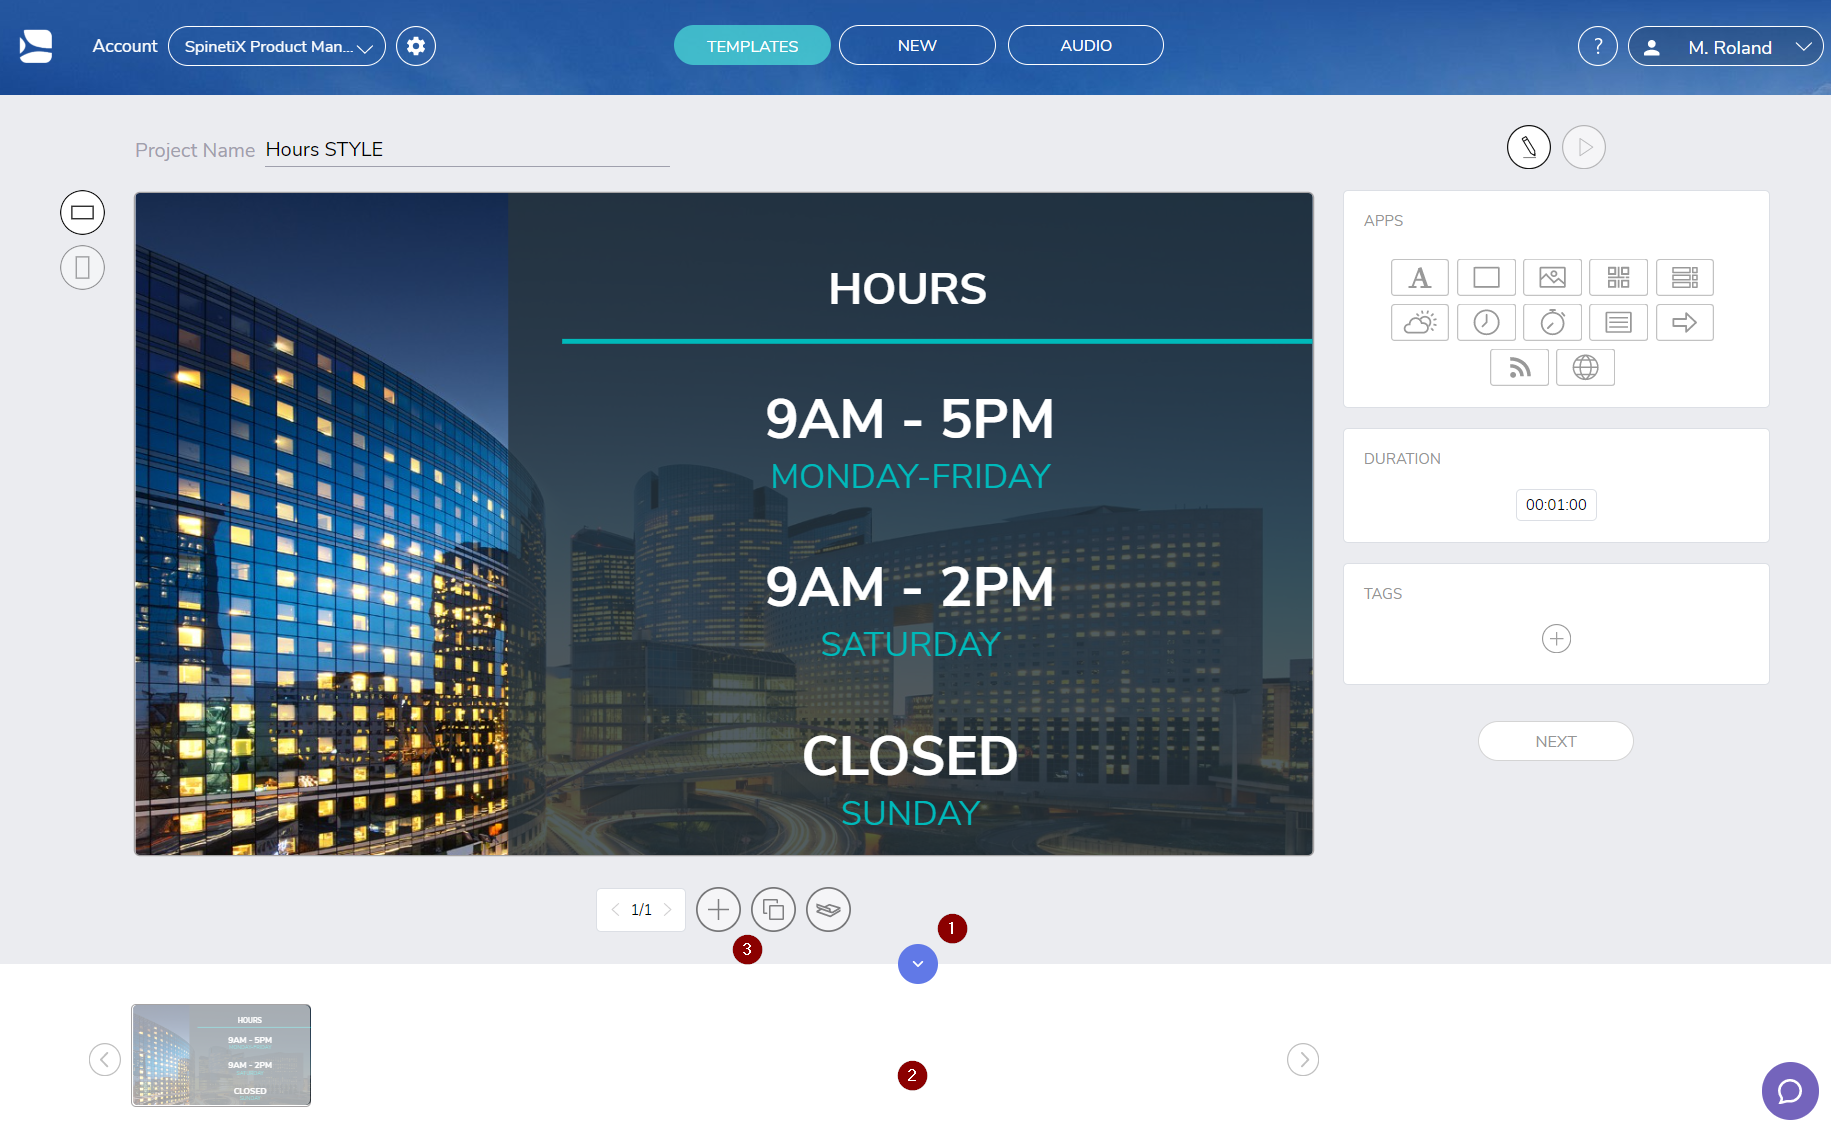Open the account settings gear
1831x1126 pixels.
[416, 46]
